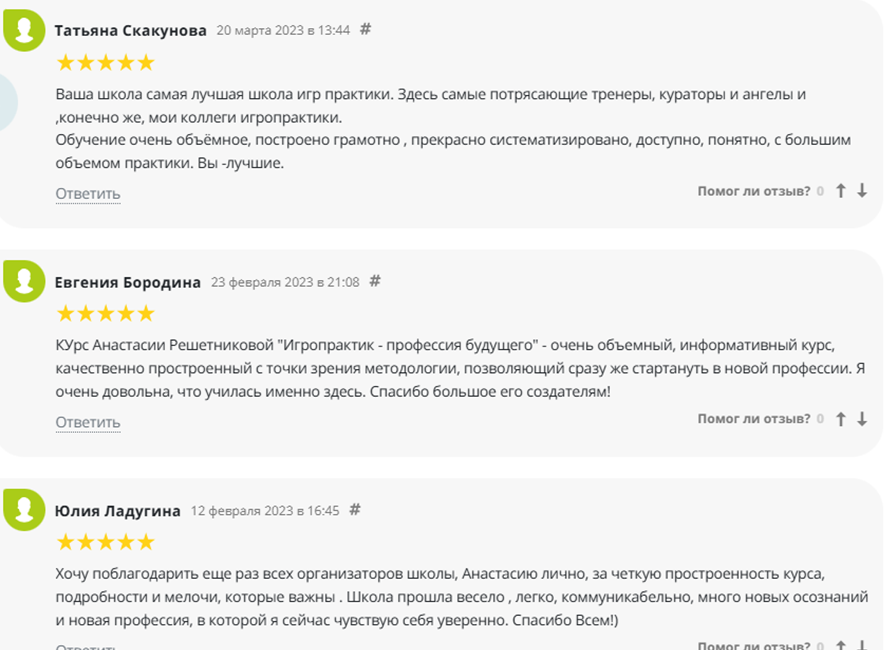The image size is (886, 650).
Task: Click the # permalink on Юлия Ладугина's review
Action: coord(355,510)
